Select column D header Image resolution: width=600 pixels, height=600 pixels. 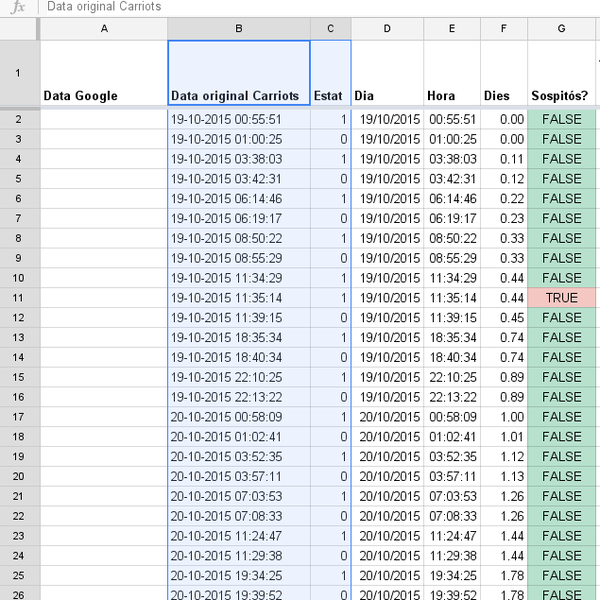pyautogui.click(x=387, y=30)
